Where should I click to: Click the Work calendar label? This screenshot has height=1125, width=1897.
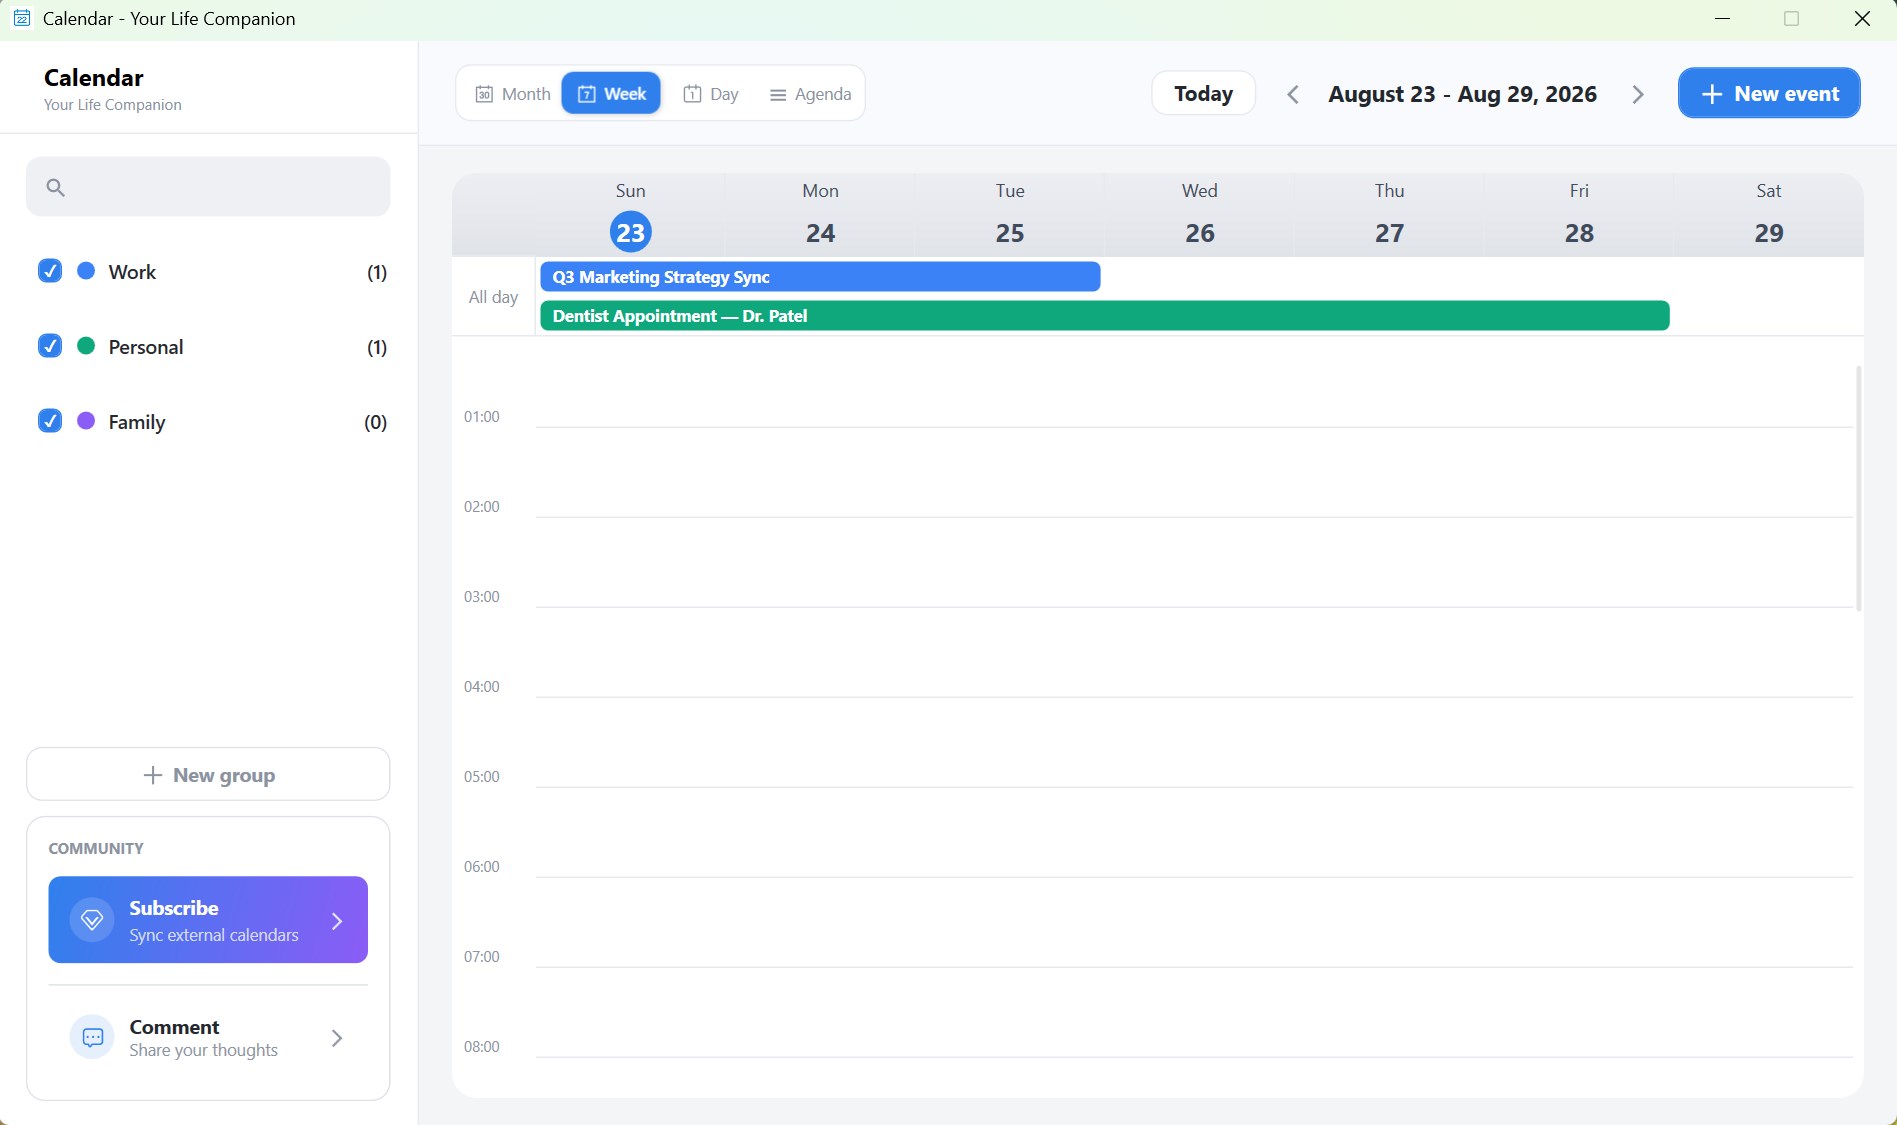(132, 272)
